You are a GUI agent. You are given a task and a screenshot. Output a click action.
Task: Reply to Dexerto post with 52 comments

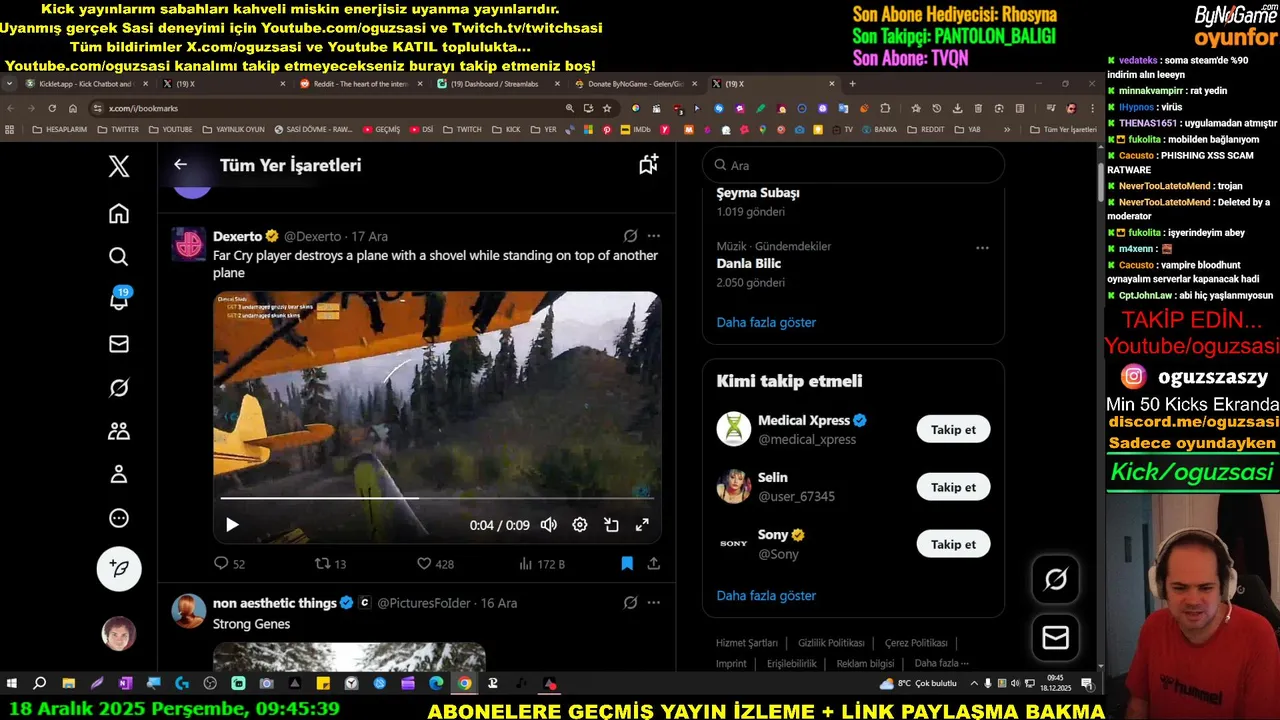(x=229, y=564)
